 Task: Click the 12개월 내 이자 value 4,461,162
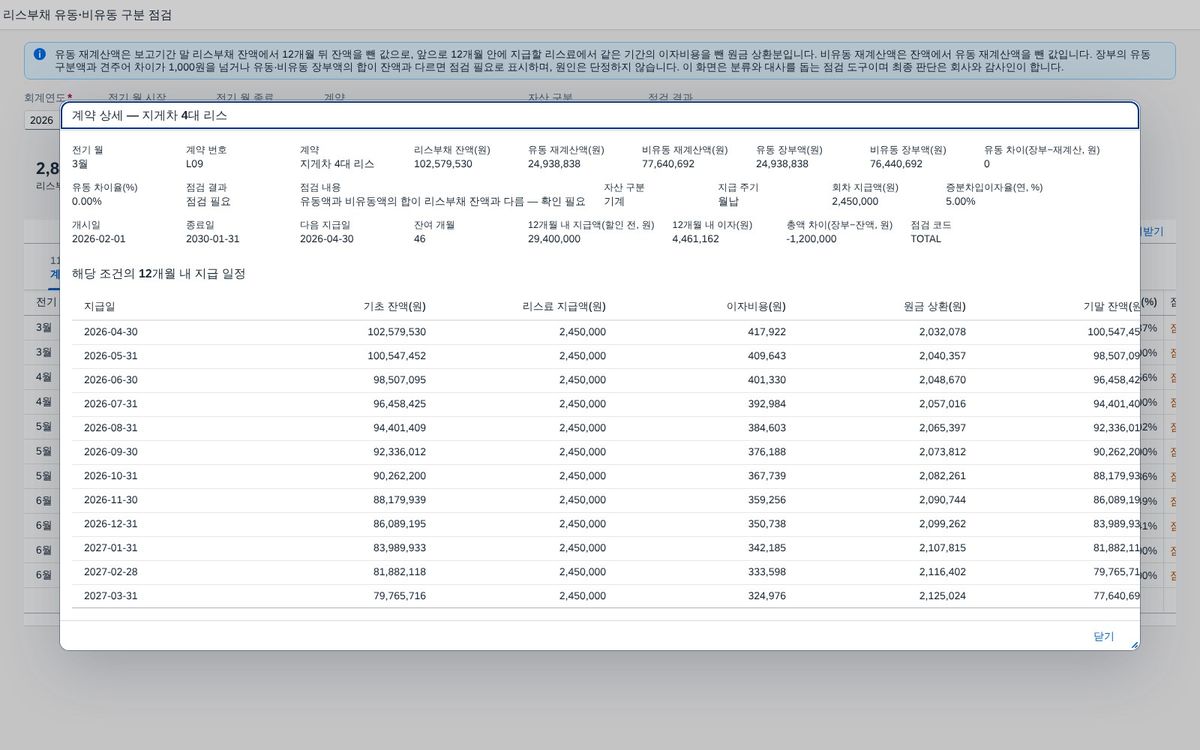tap(695, 239)
